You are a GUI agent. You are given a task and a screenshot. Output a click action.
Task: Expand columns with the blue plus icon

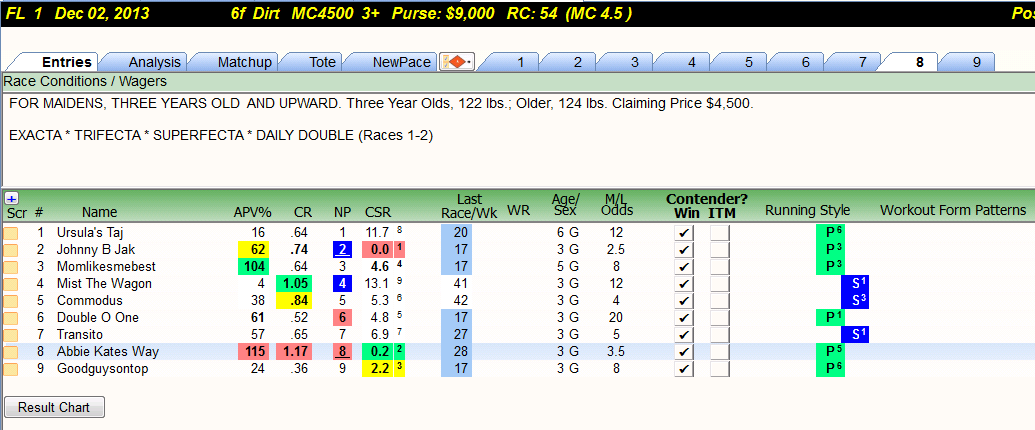click(11, 197)
